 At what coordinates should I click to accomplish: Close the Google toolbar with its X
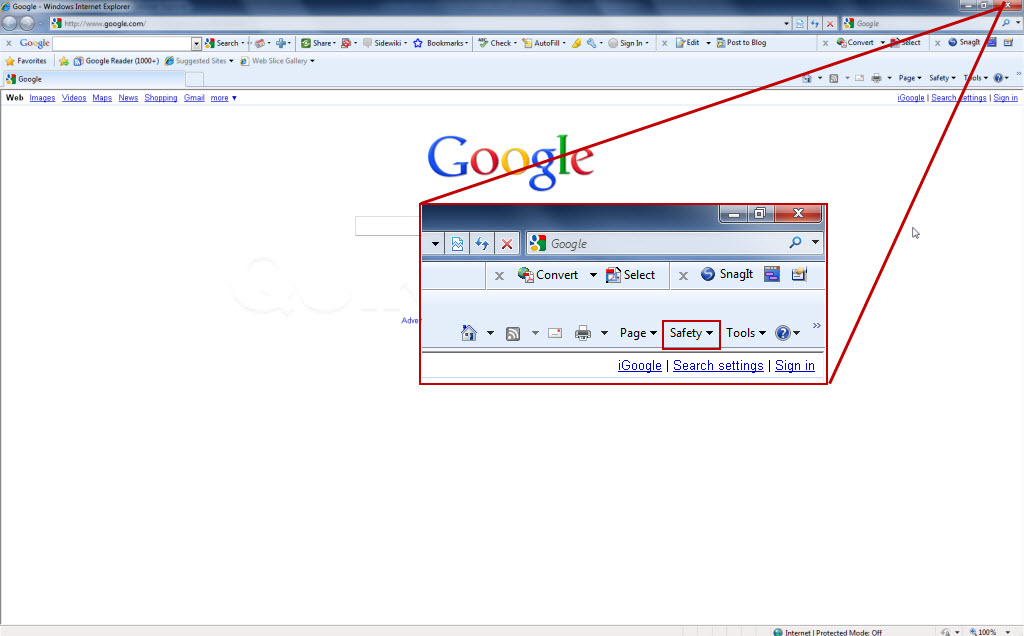point(8,43)
